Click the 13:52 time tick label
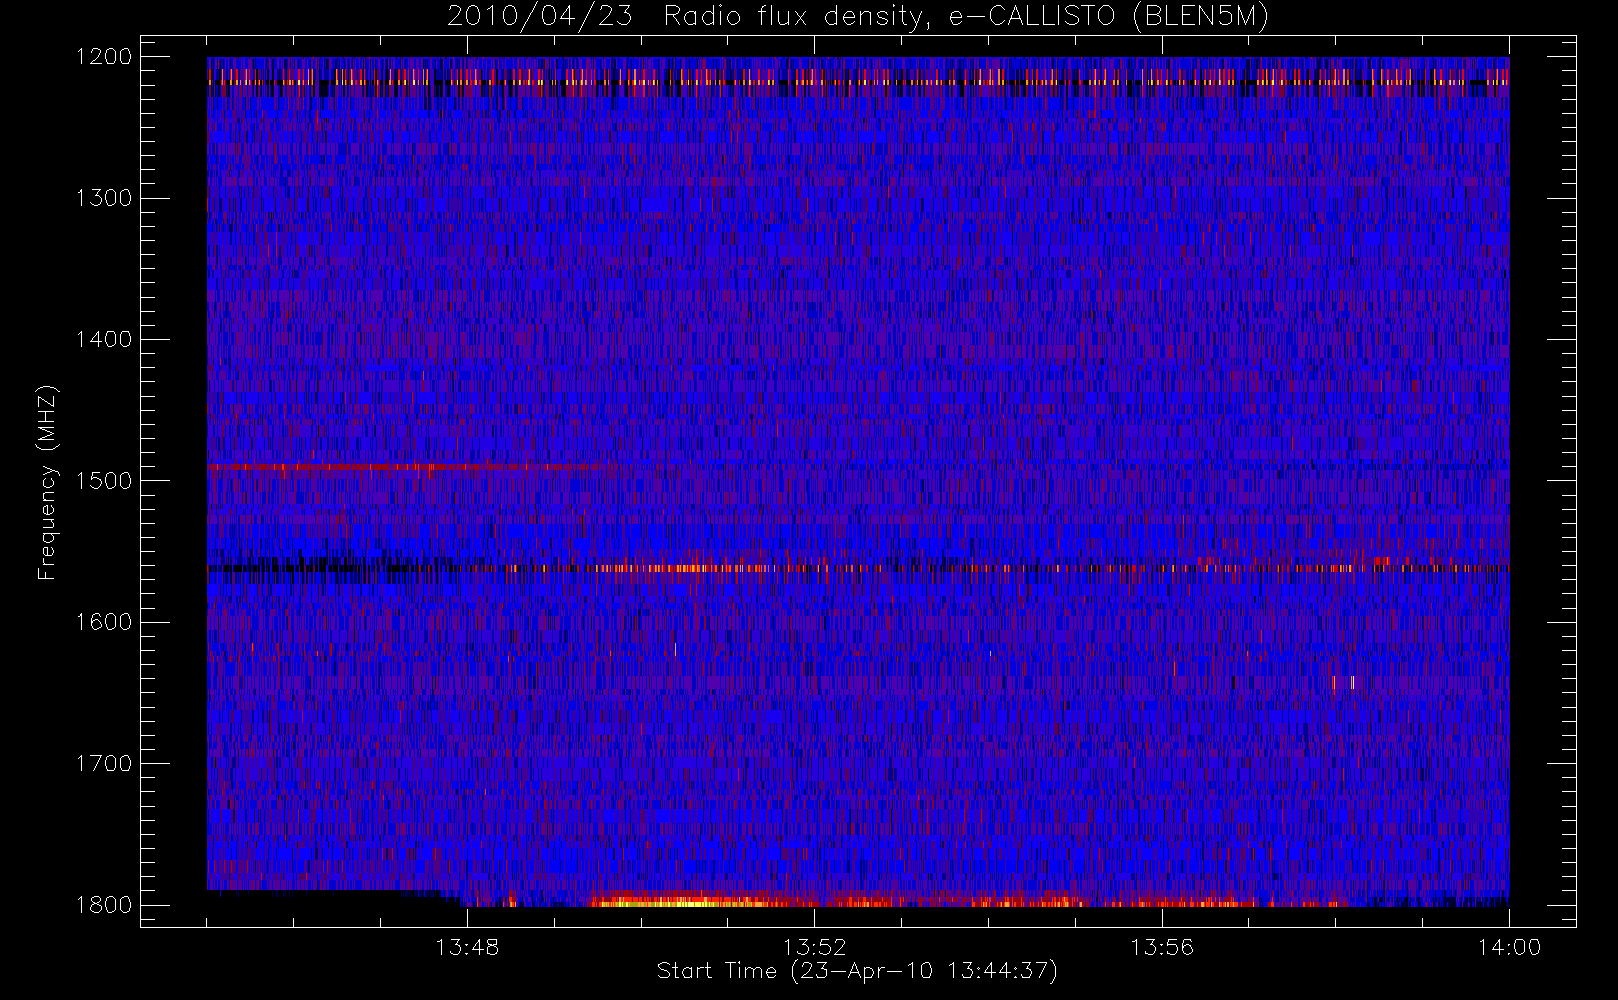This screenshot has height=1000, width=1618. point(814,947)
